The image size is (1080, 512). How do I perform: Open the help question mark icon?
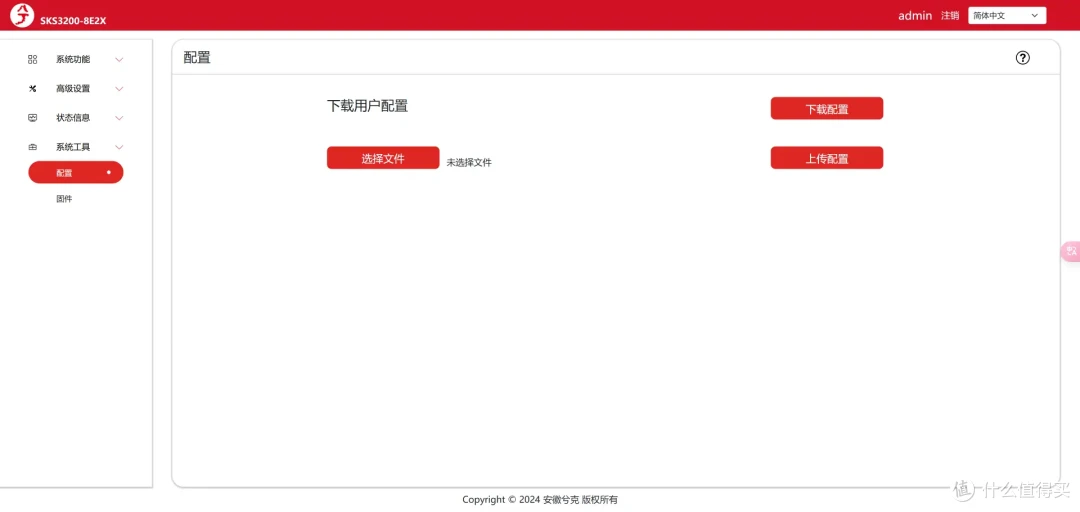pyautogui.click(x=1022, y=58)
